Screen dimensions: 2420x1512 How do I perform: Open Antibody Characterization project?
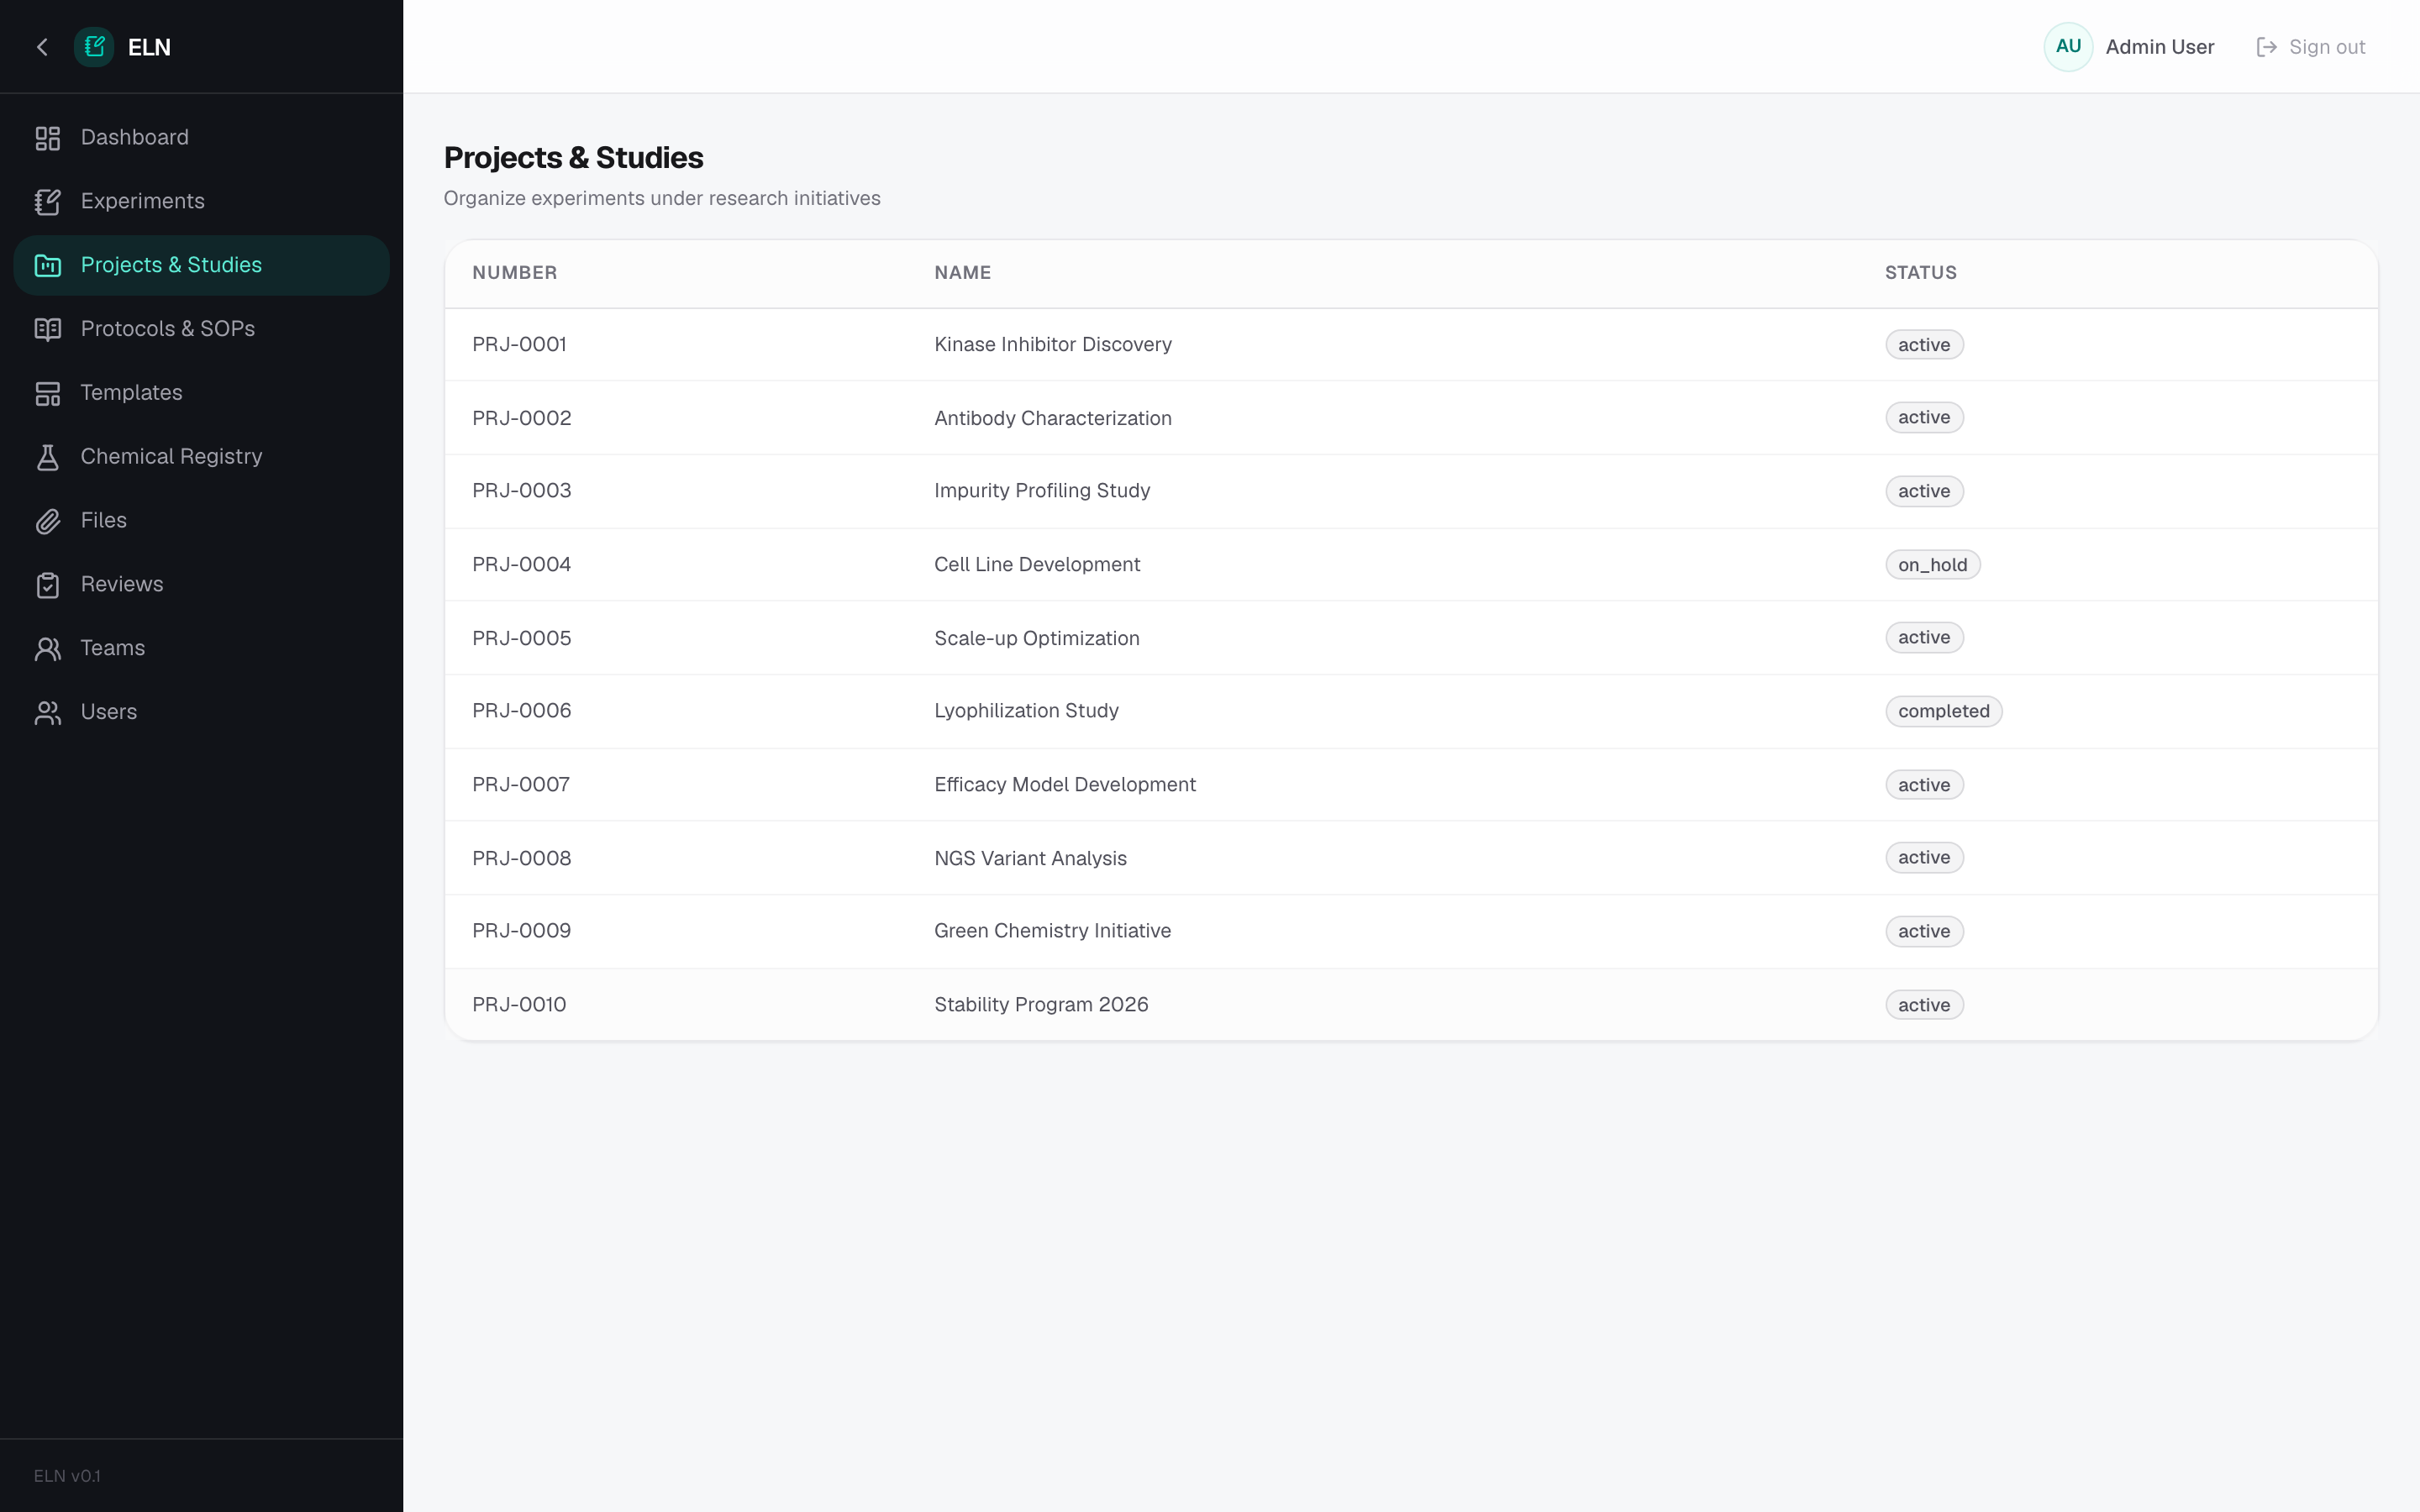tap(1052, 418)
